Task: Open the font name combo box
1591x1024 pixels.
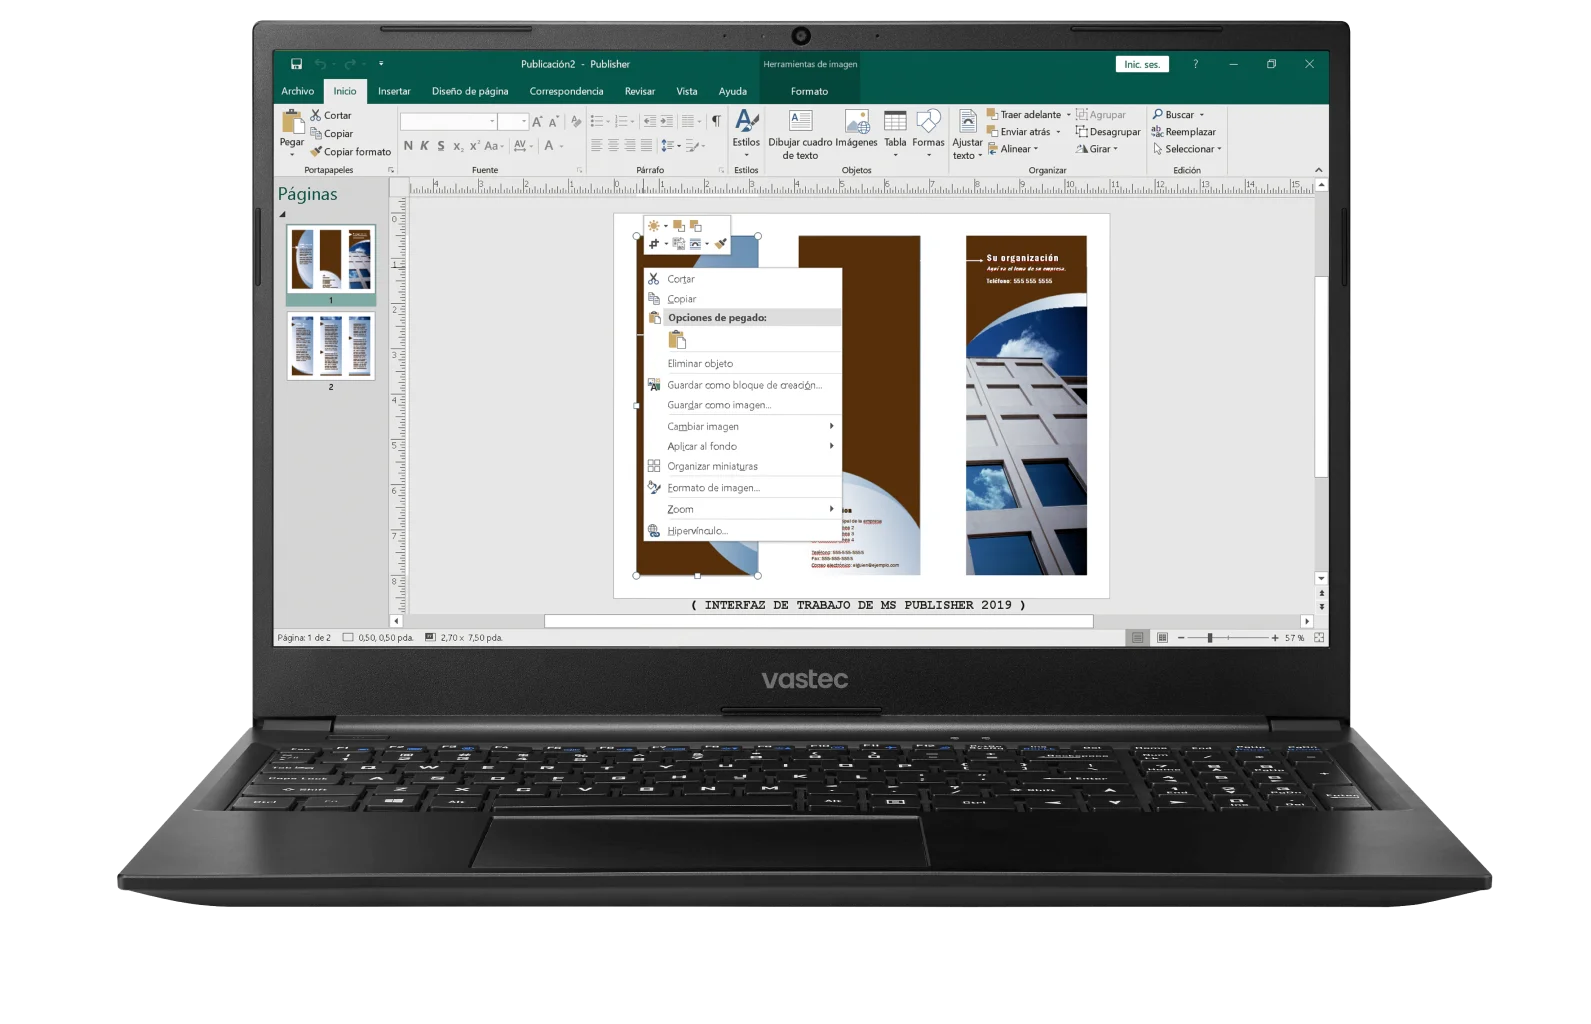Action: point(449,122)
